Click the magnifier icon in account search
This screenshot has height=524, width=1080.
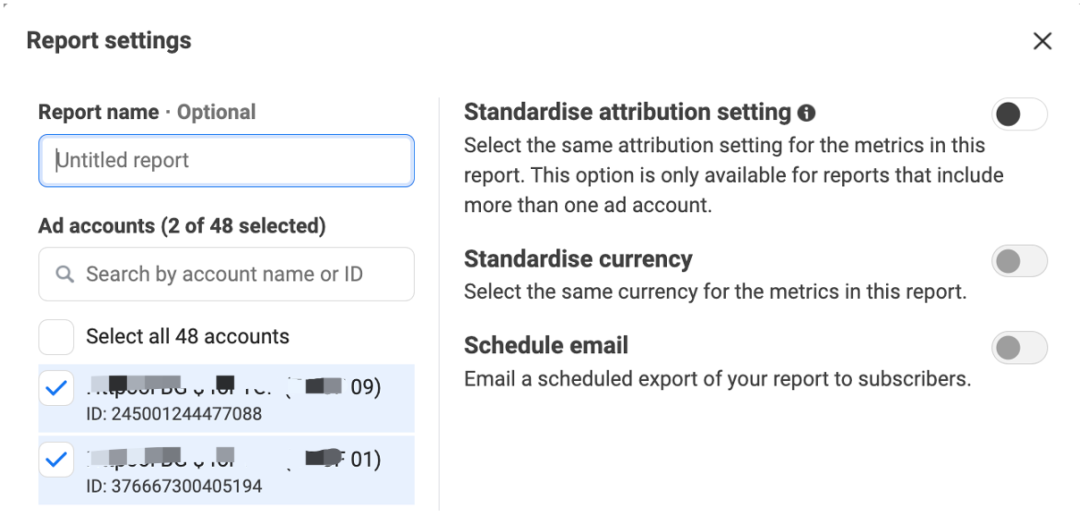[65, 274]
